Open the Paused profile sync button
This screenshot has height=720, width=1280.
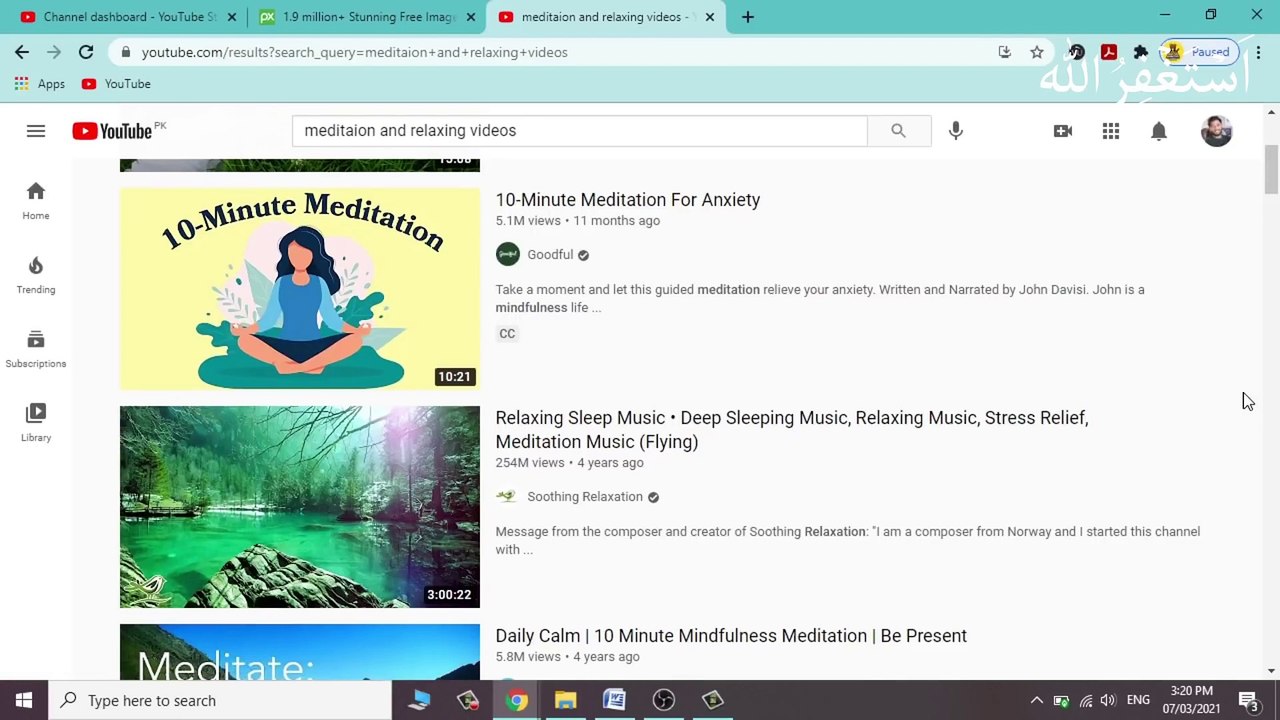(x=1199, y=52)
